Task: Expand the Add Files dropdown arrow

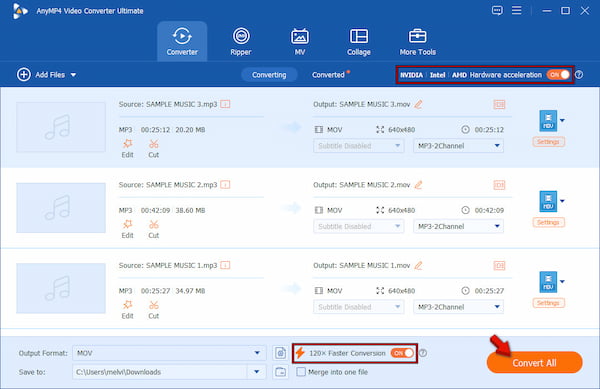Action: pyautogui.click(x=73, y=75)
